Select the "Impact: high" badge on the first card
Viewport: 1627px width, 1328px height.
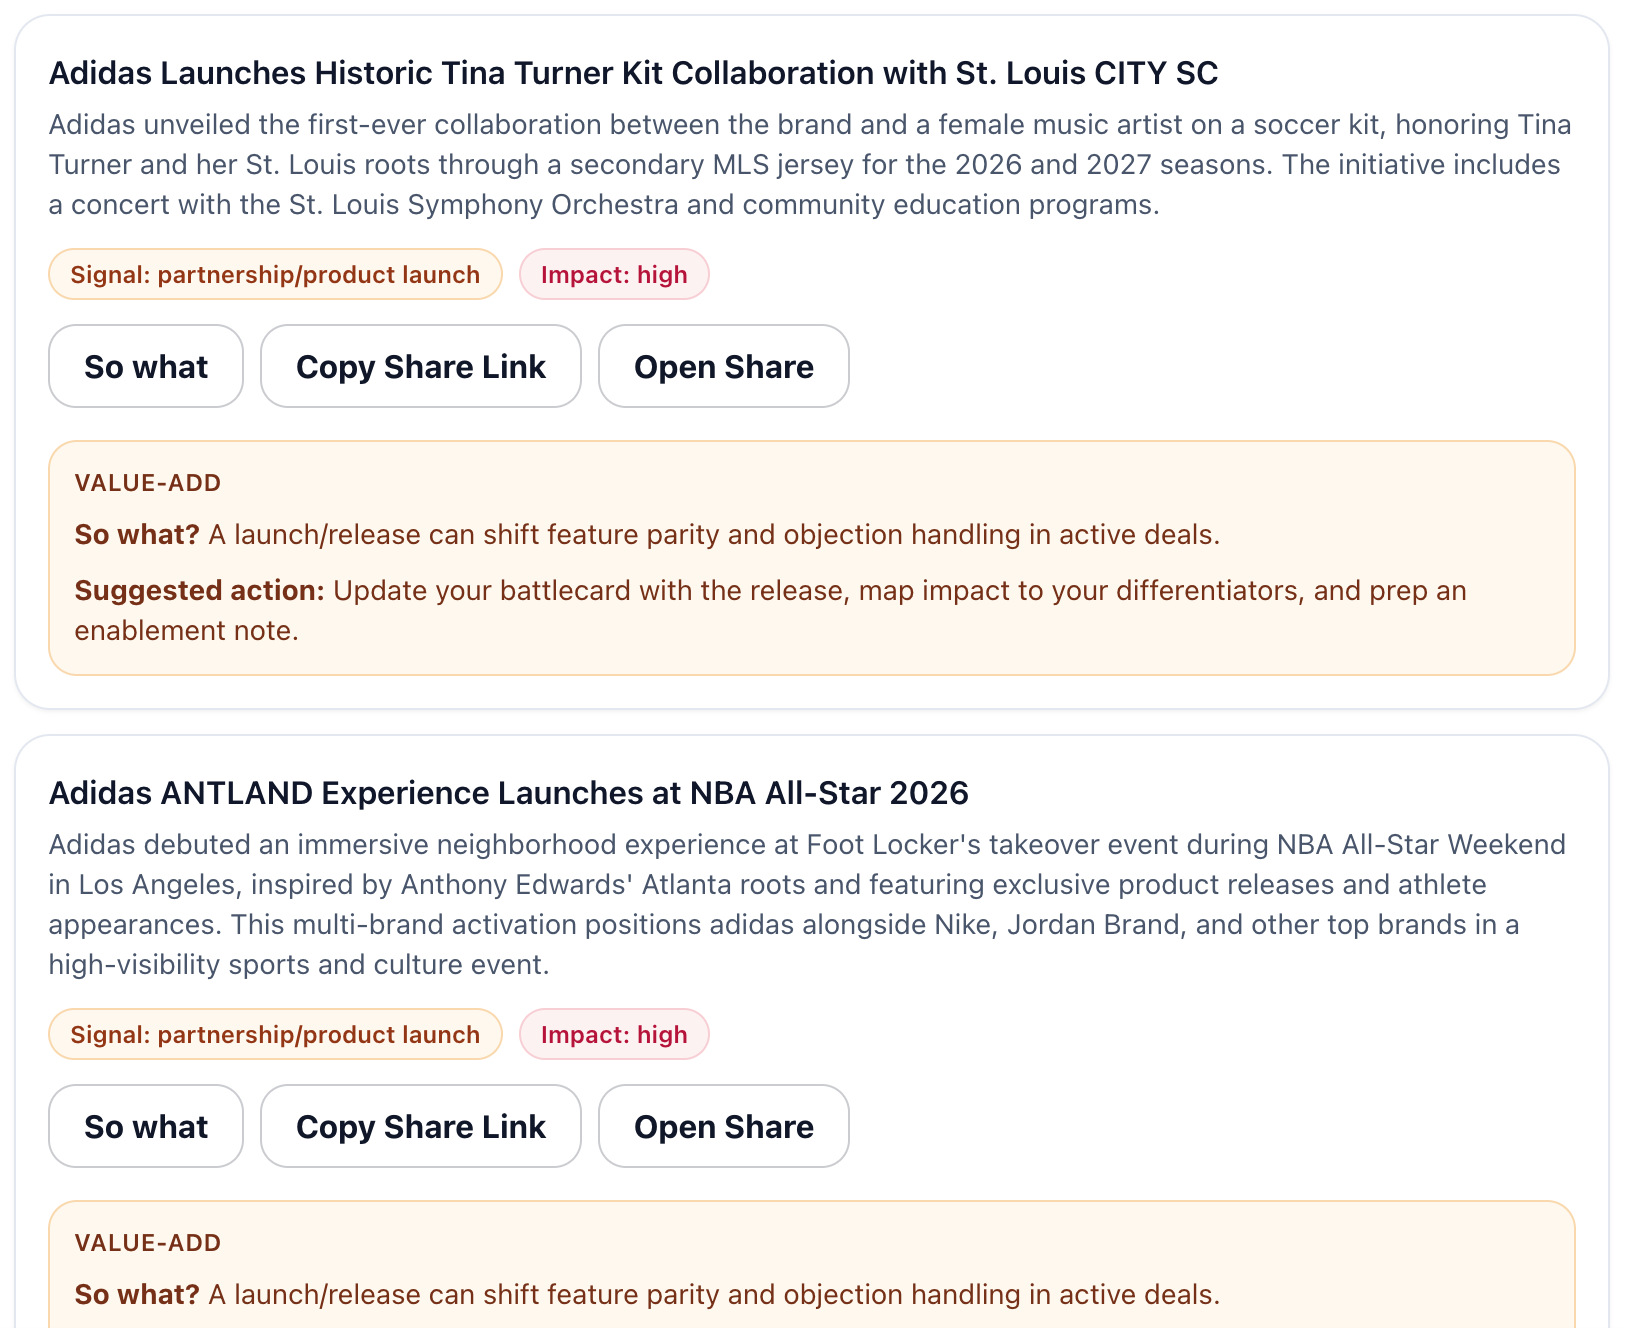coord(614,274)
